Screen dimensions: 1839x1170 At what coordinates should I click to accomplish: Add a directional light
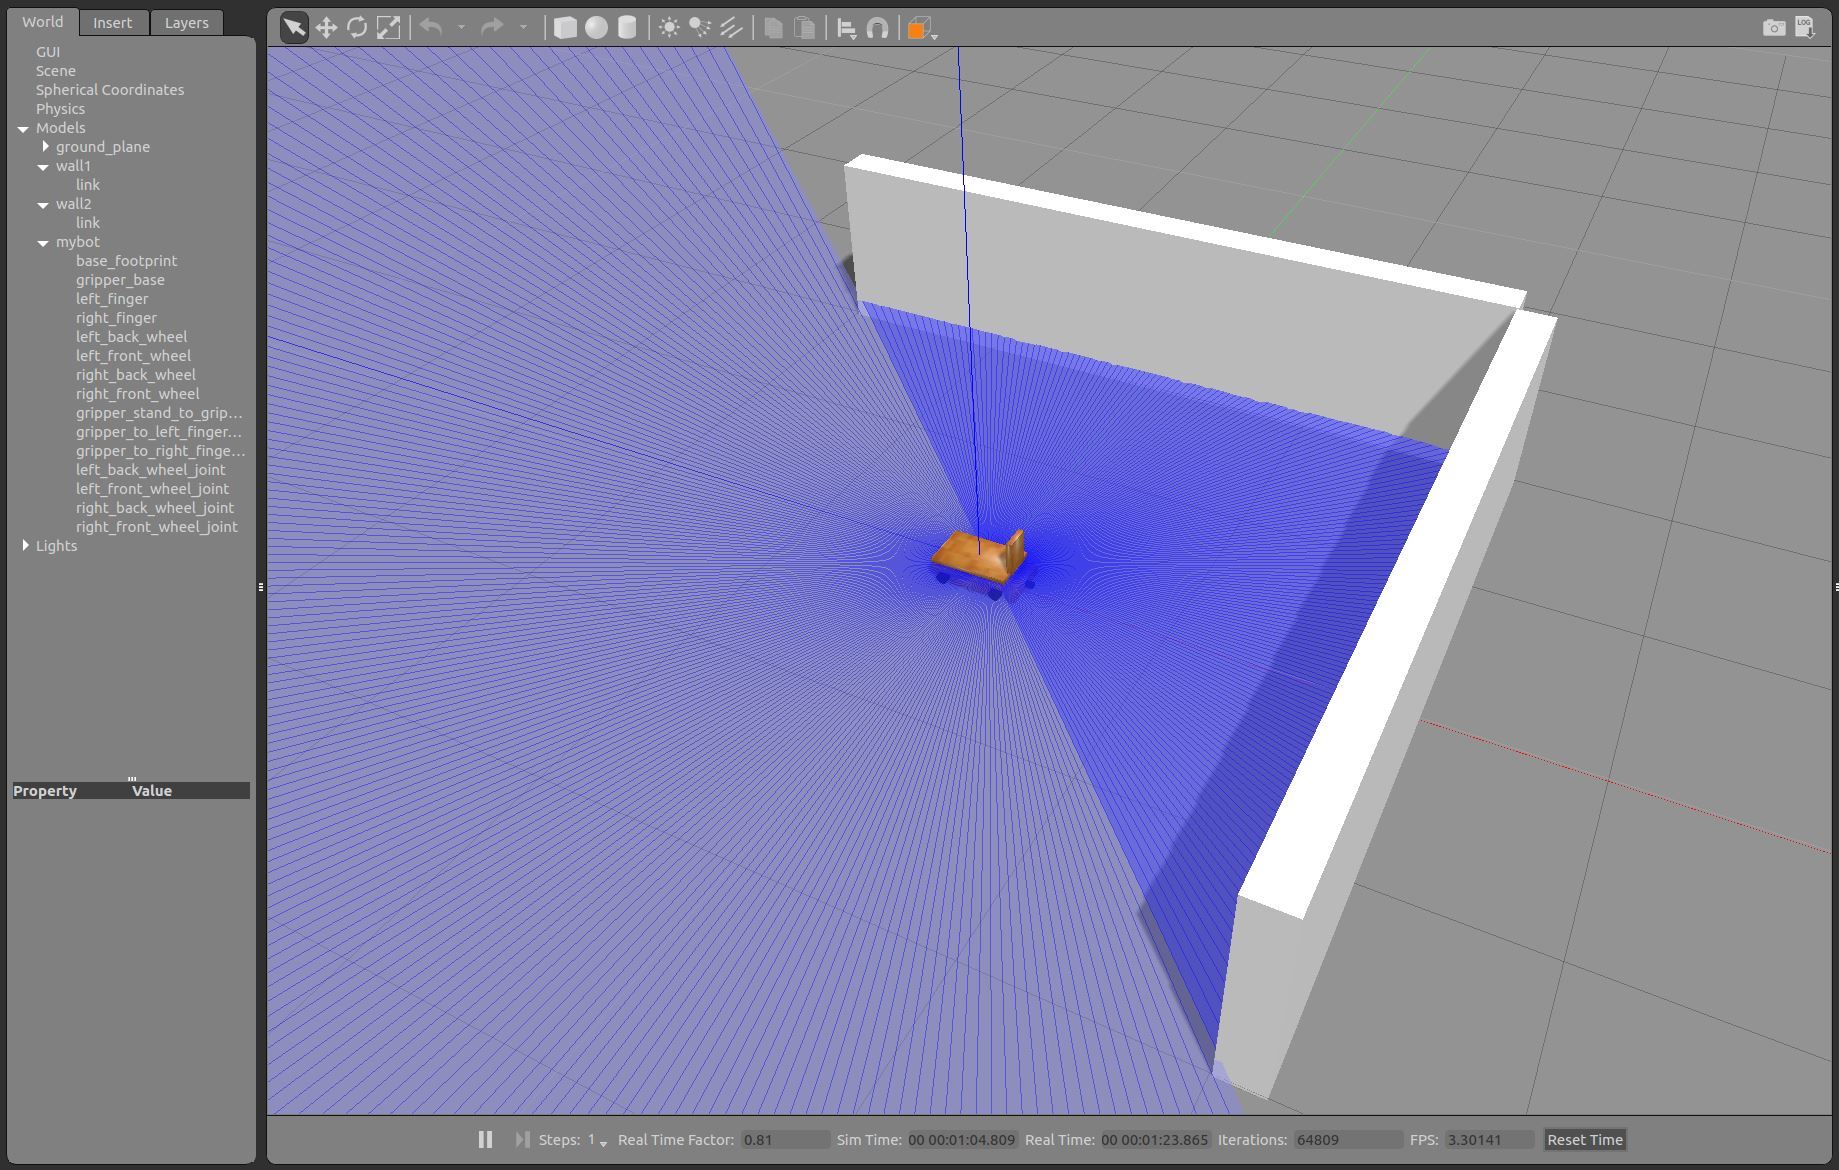tap(731, 28)
